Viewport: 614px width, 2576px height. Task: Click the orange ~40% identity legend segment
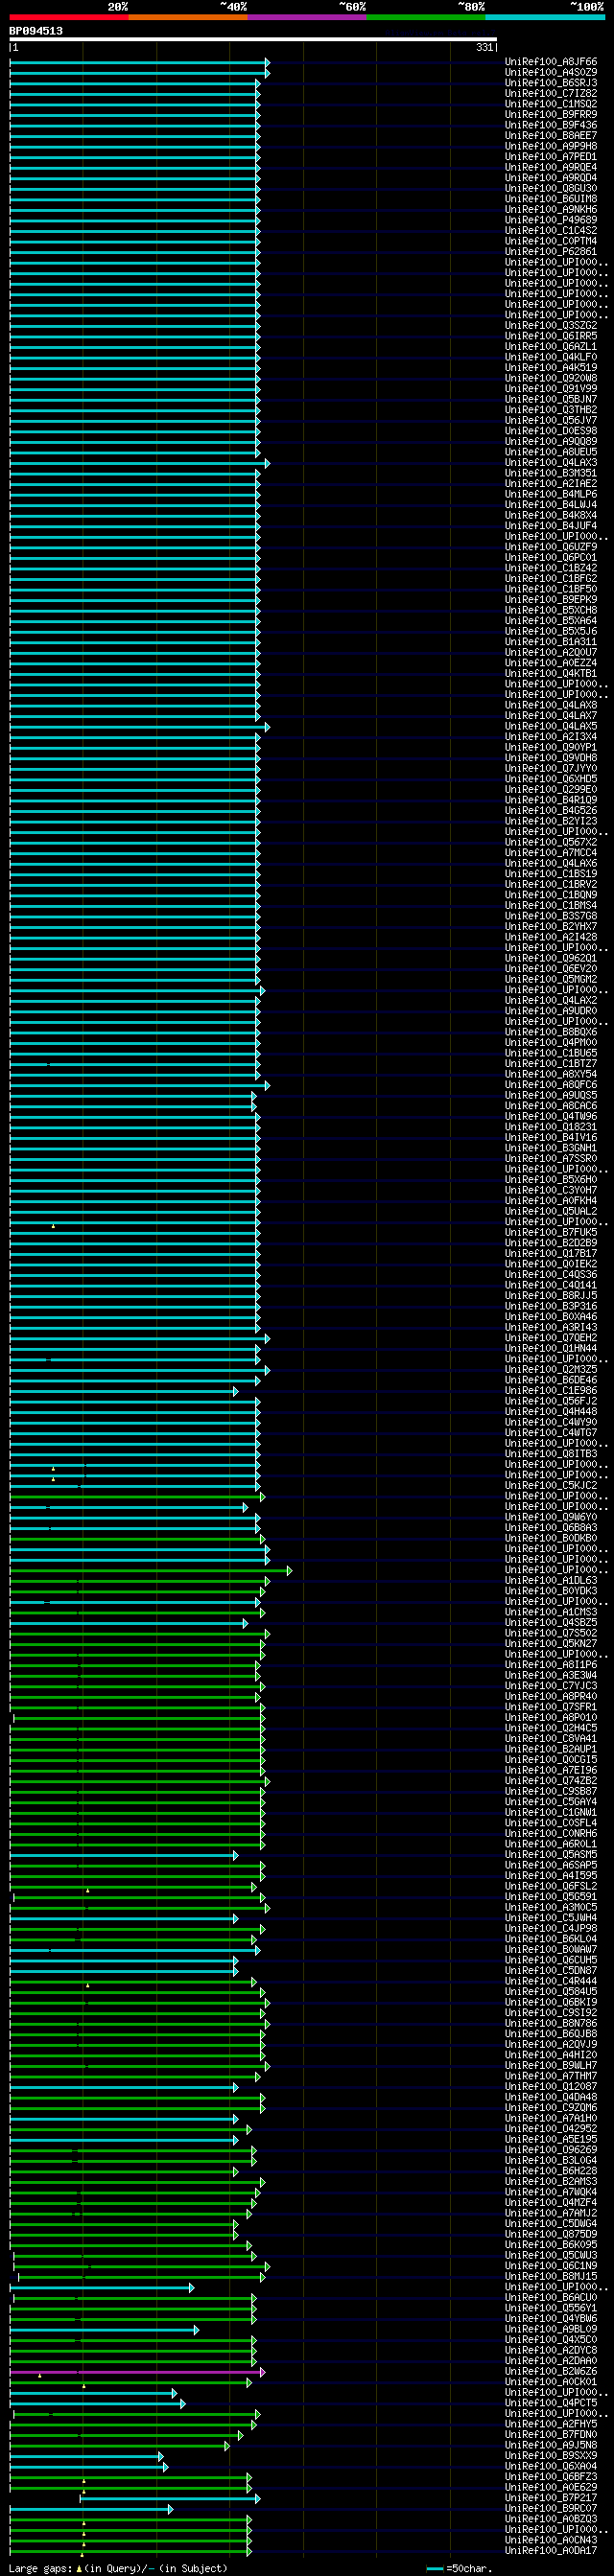pos(188,17)
